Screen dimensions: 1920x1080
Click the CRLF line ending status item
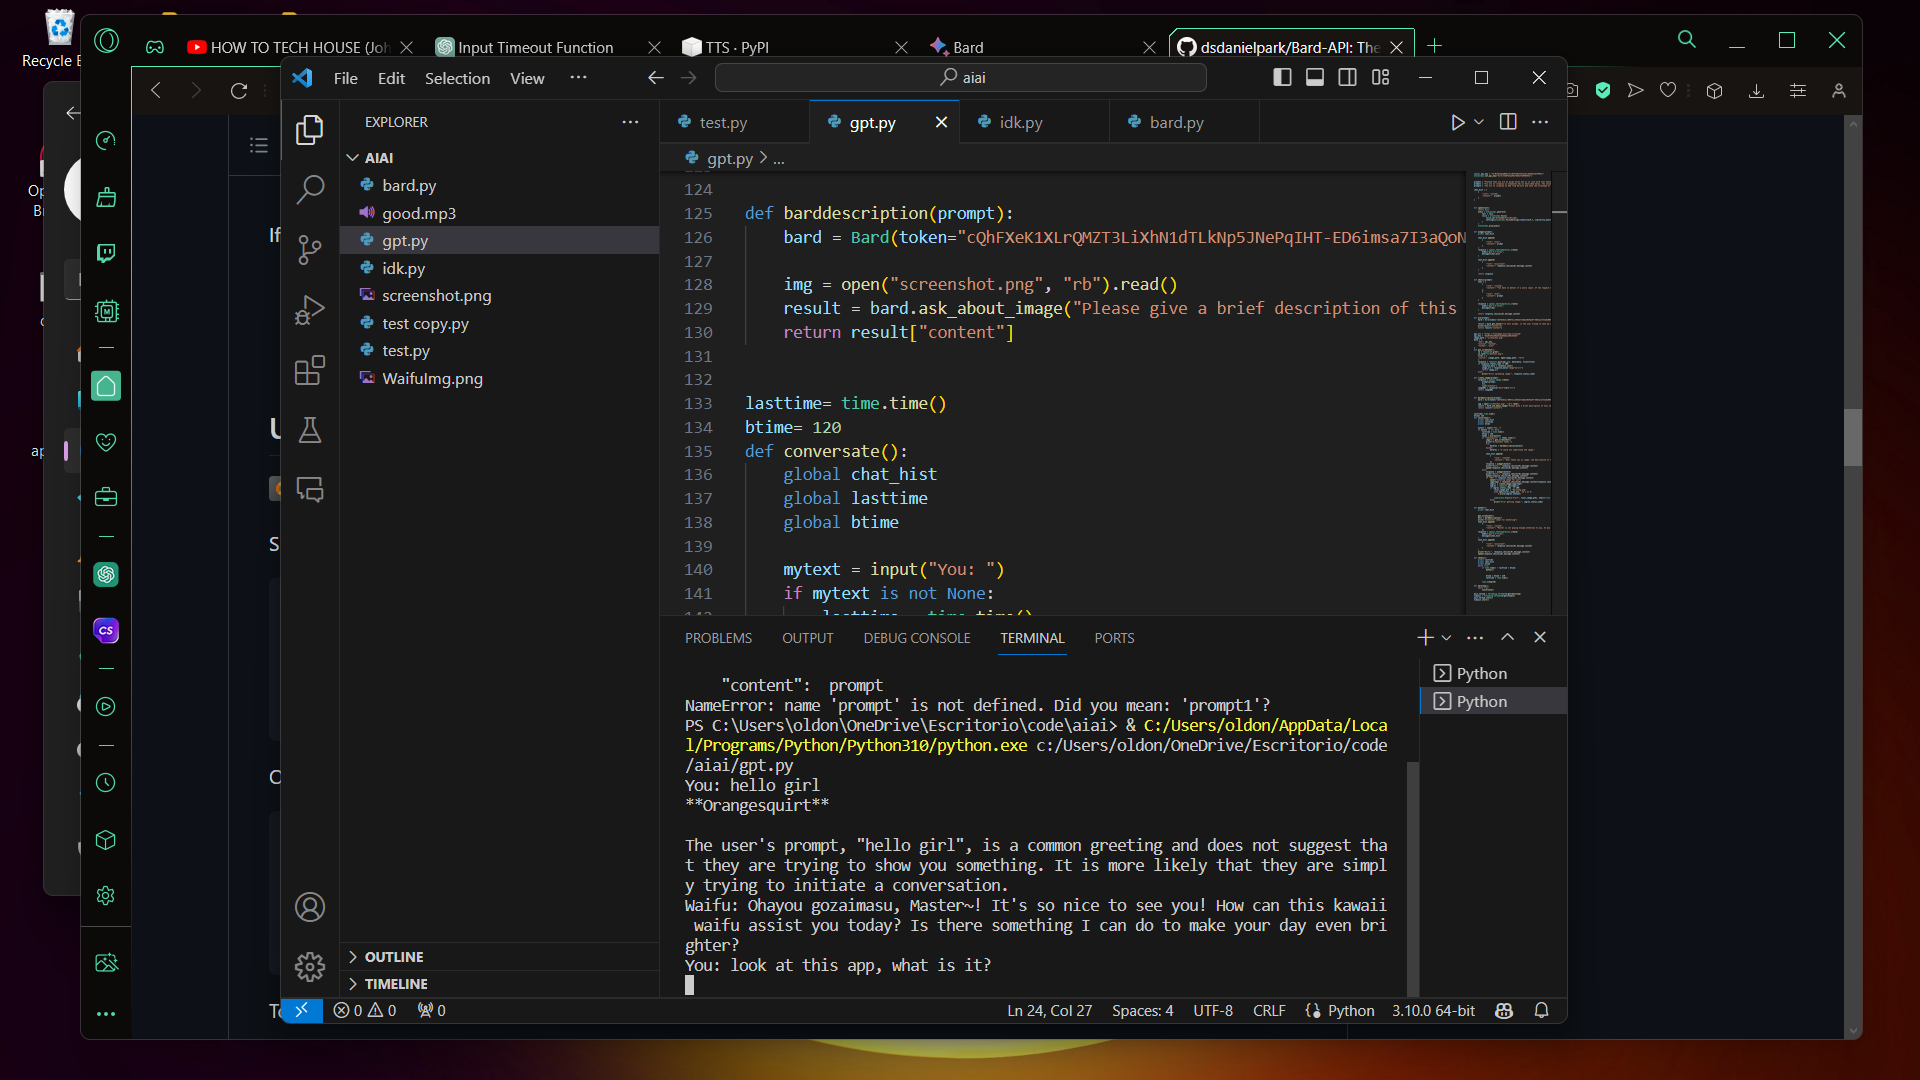[1269, 1011]
